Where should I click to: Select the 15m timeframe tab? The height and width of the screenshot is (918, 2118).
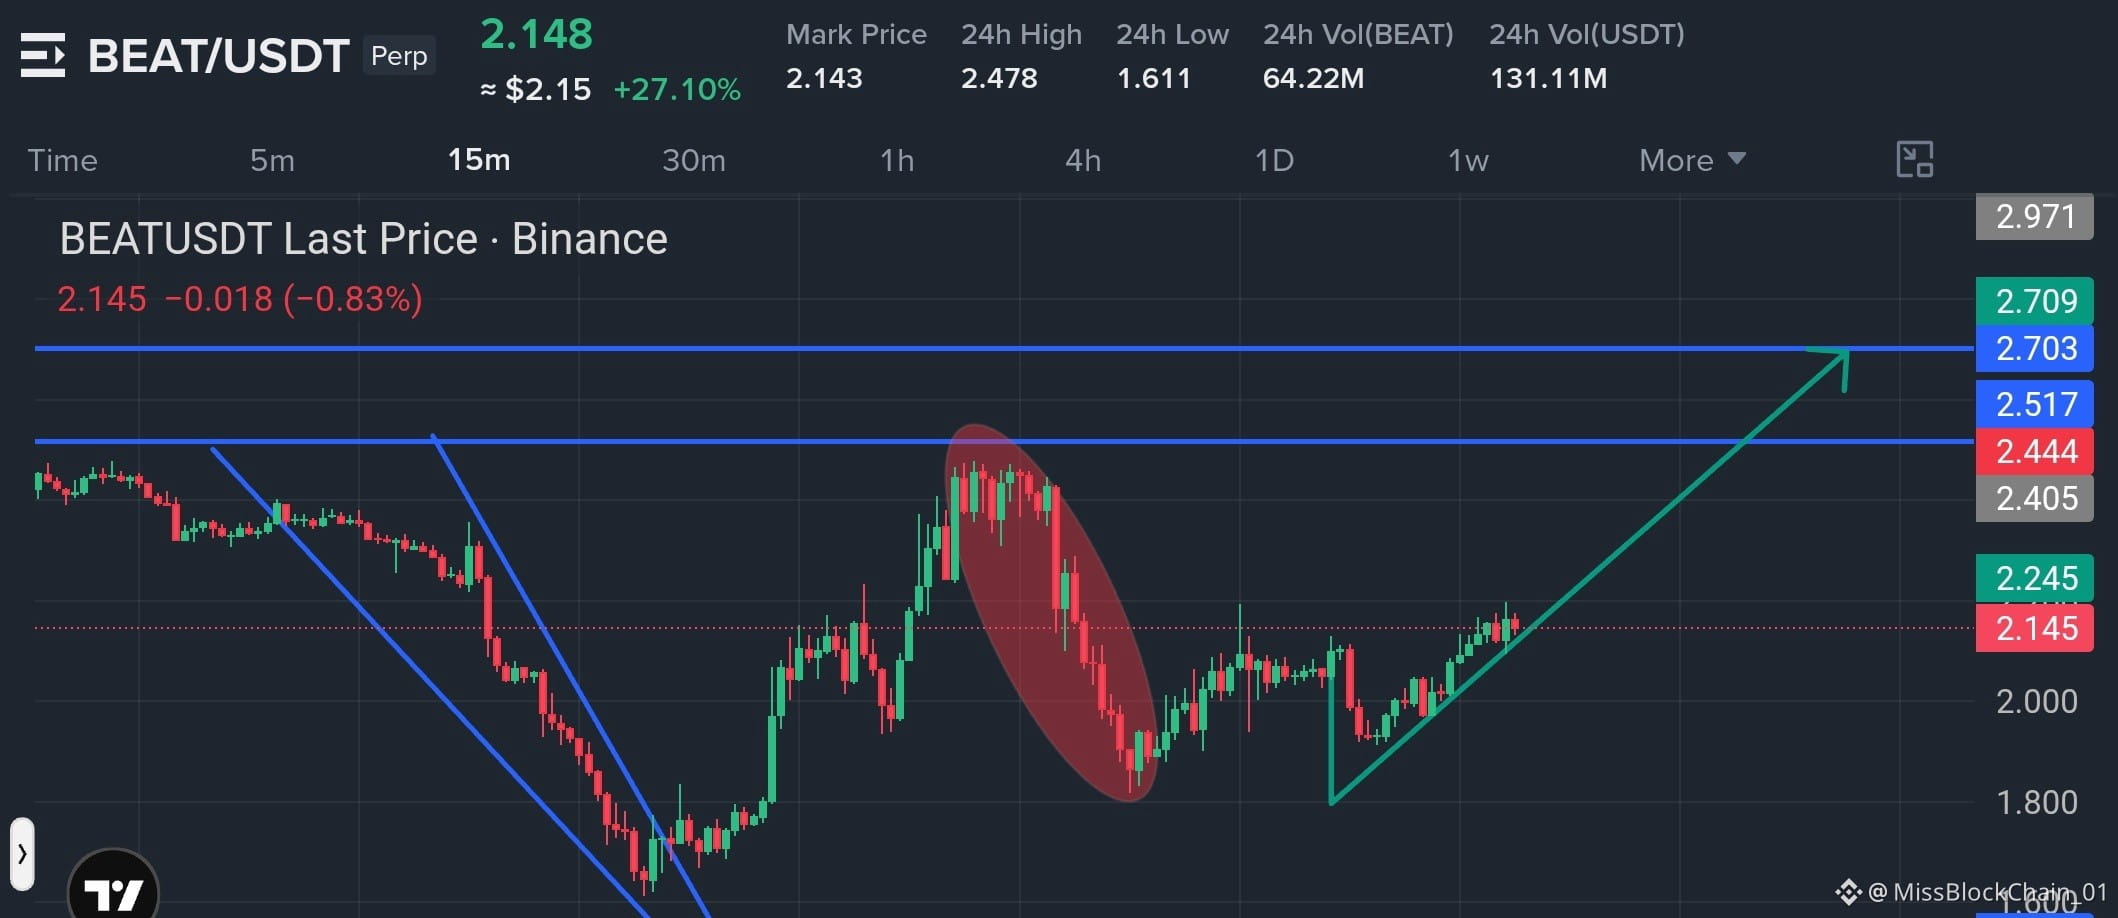tap(479, 160)
